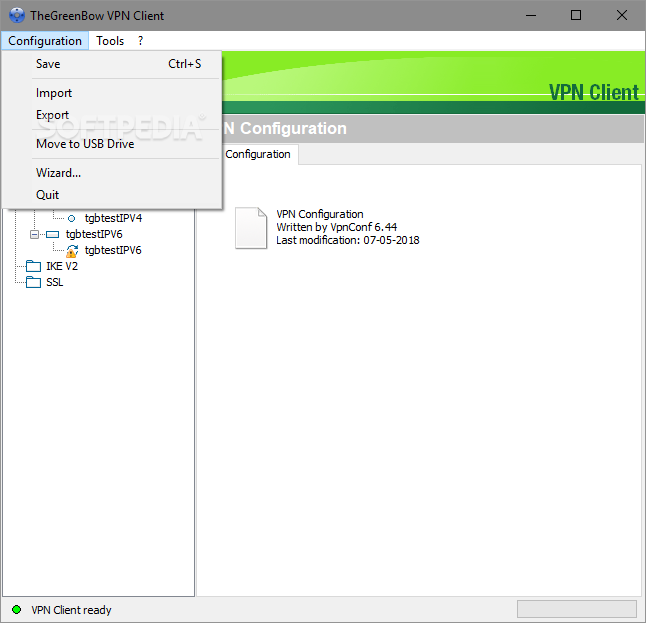Click the tgbtestIPV6 tunnel warning icon

(x=72, y=251)
